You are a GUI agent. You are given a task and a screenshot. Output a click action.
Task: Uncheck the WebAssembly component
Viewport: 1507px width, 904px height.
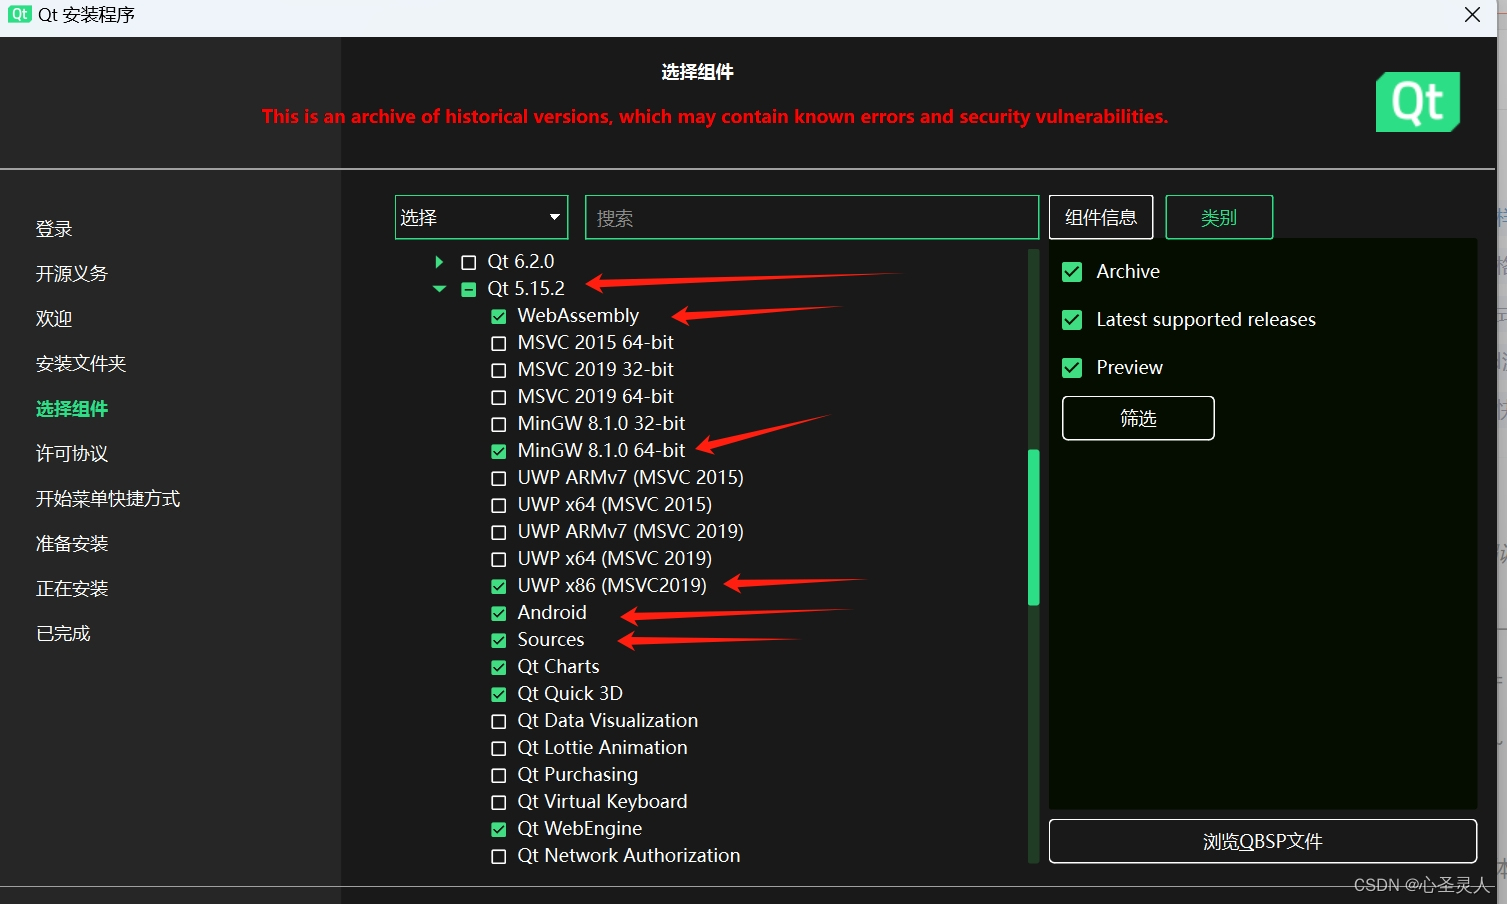(x=499, y=315)
